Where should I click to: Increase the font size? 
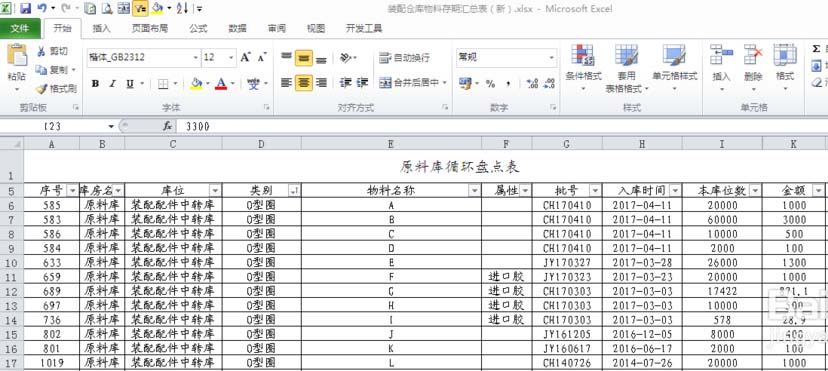(x=246, y=57)
